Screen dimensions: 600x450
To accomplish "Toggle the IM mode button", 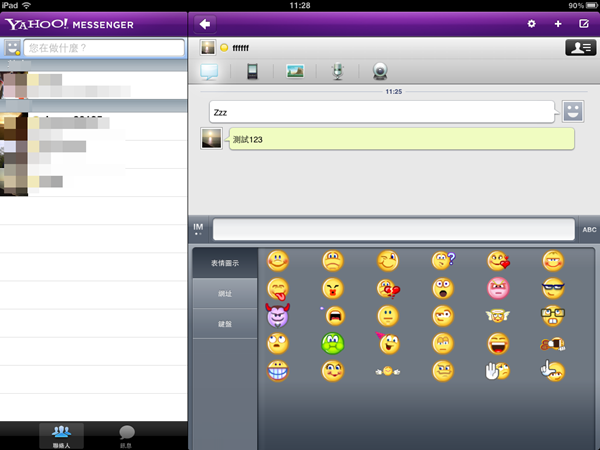I will point(198,229).
